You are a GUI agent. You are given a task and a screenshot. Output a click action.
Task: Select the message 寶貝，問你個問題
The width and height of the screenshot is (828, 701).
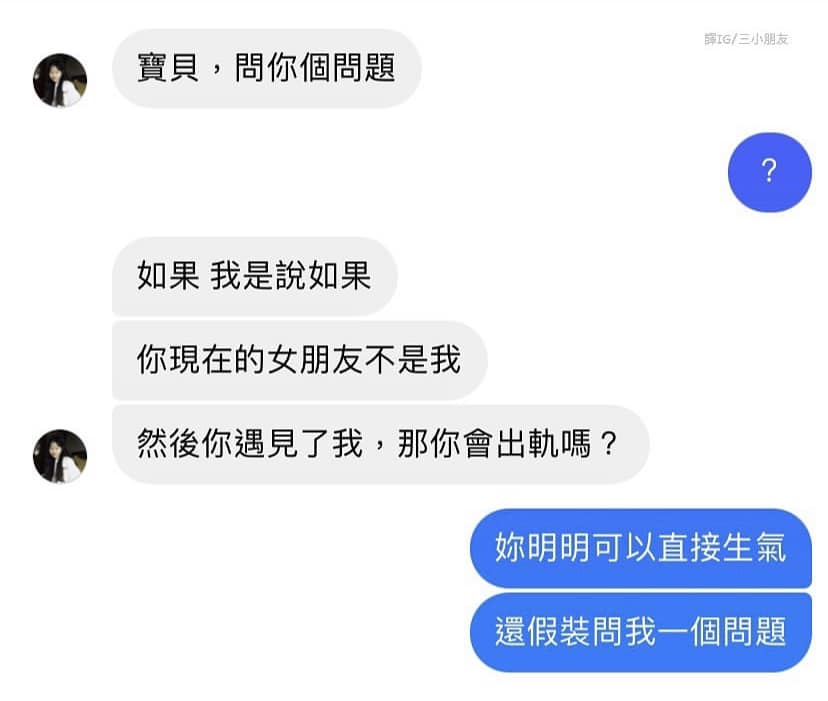[x=267, y=69]
